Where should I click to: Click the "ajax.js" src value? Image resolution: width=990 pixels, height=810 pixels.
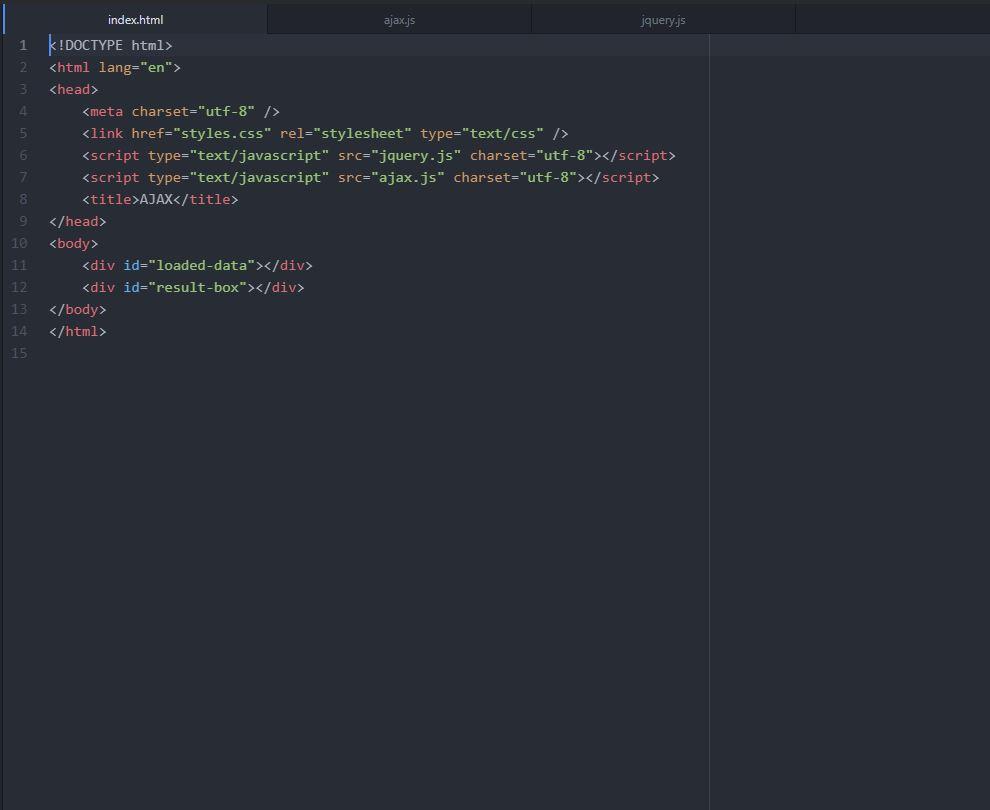click(407, 177)
